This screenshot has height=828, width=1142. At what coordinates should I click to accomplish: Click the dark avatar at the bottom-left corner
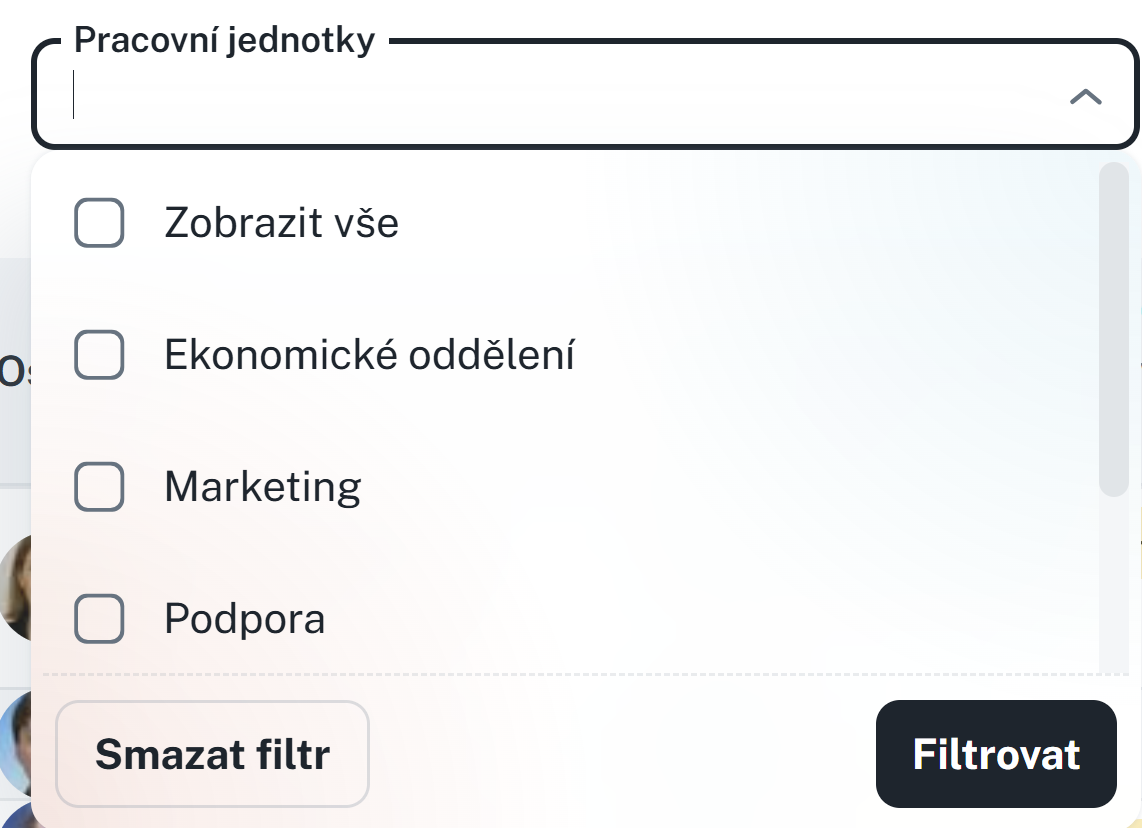[x=18, y=816]
